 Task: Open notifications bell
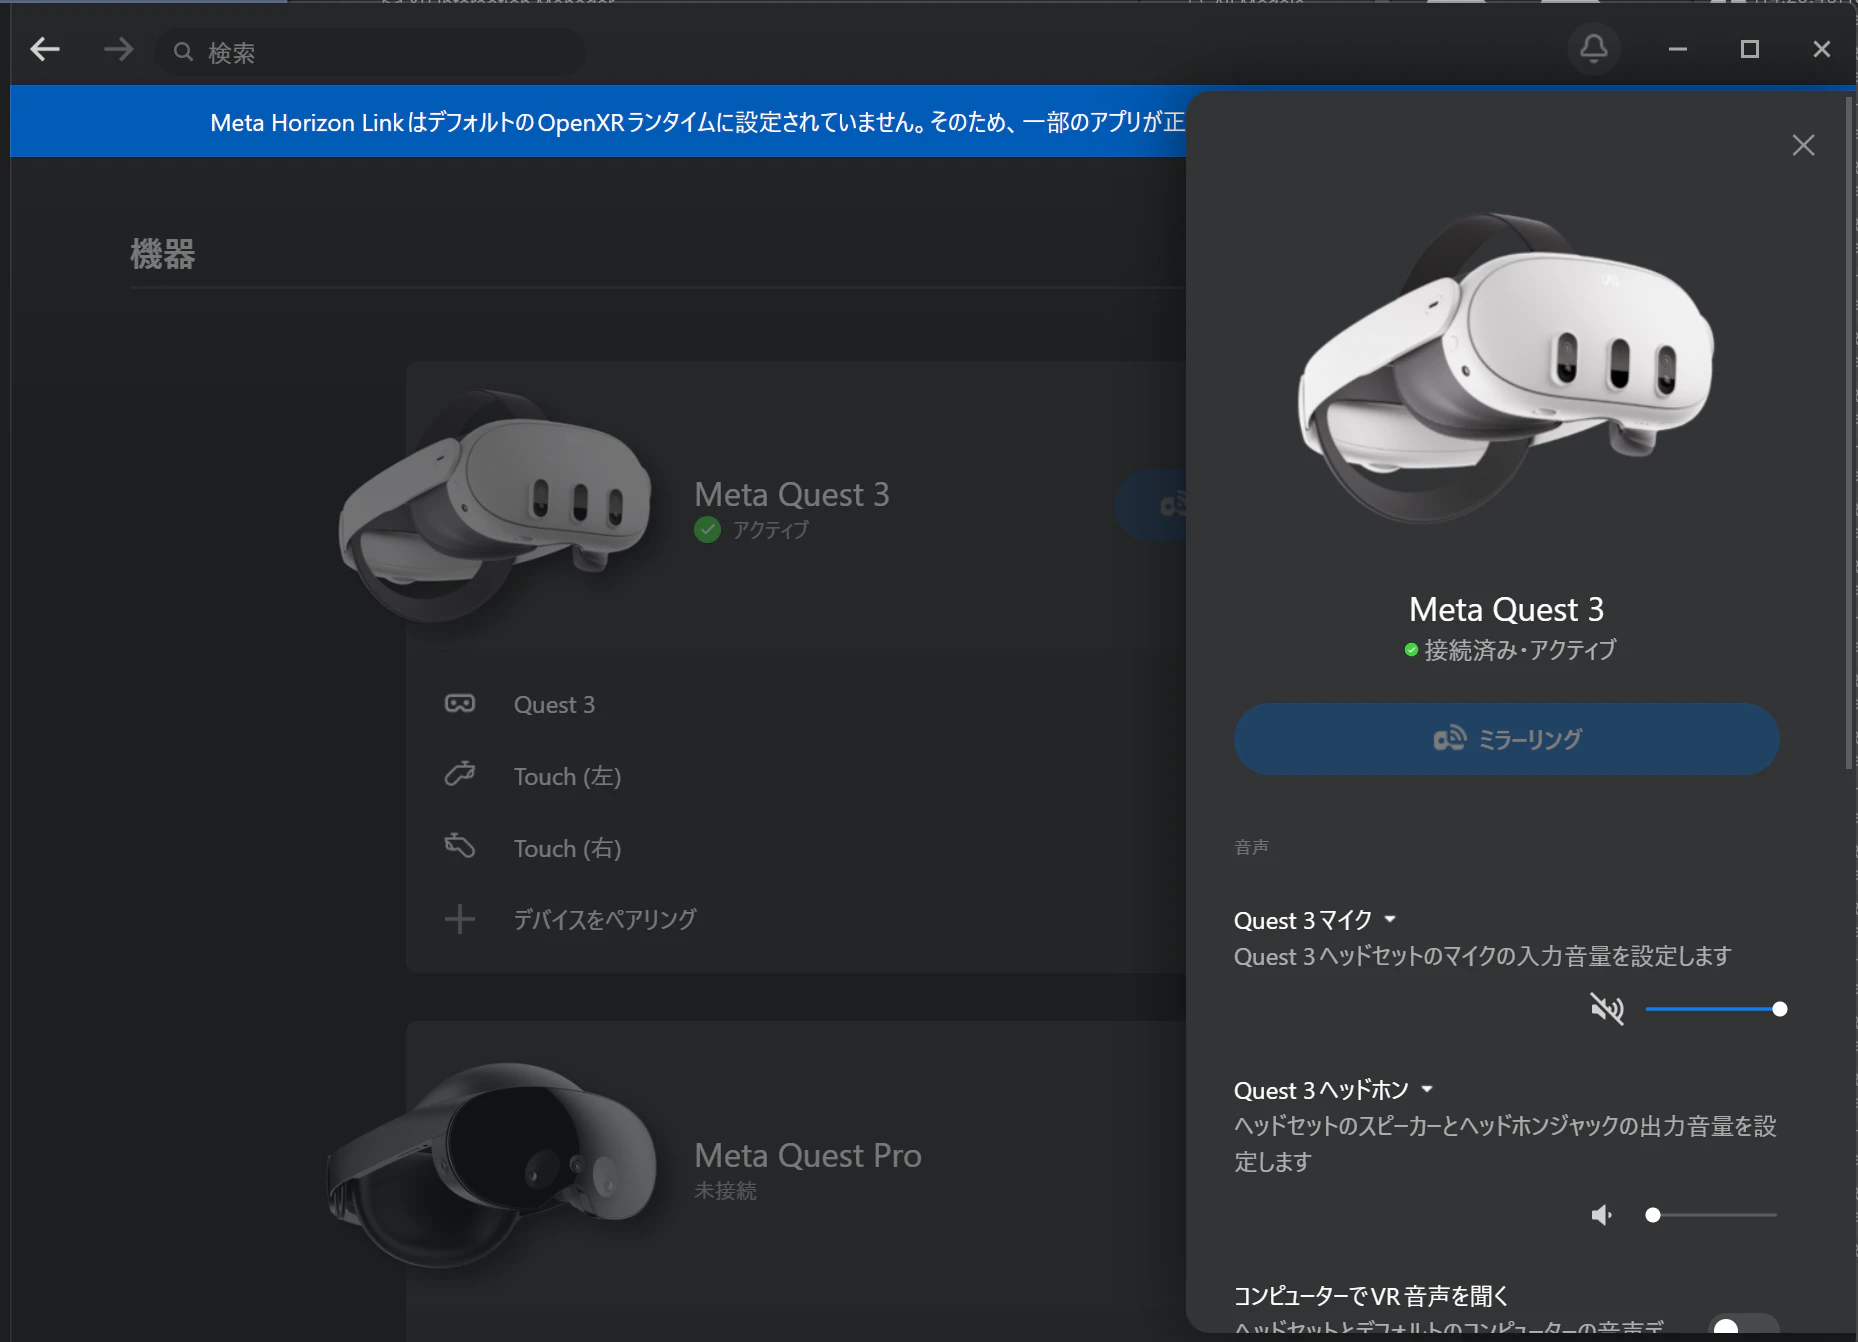click(1593, 48)
